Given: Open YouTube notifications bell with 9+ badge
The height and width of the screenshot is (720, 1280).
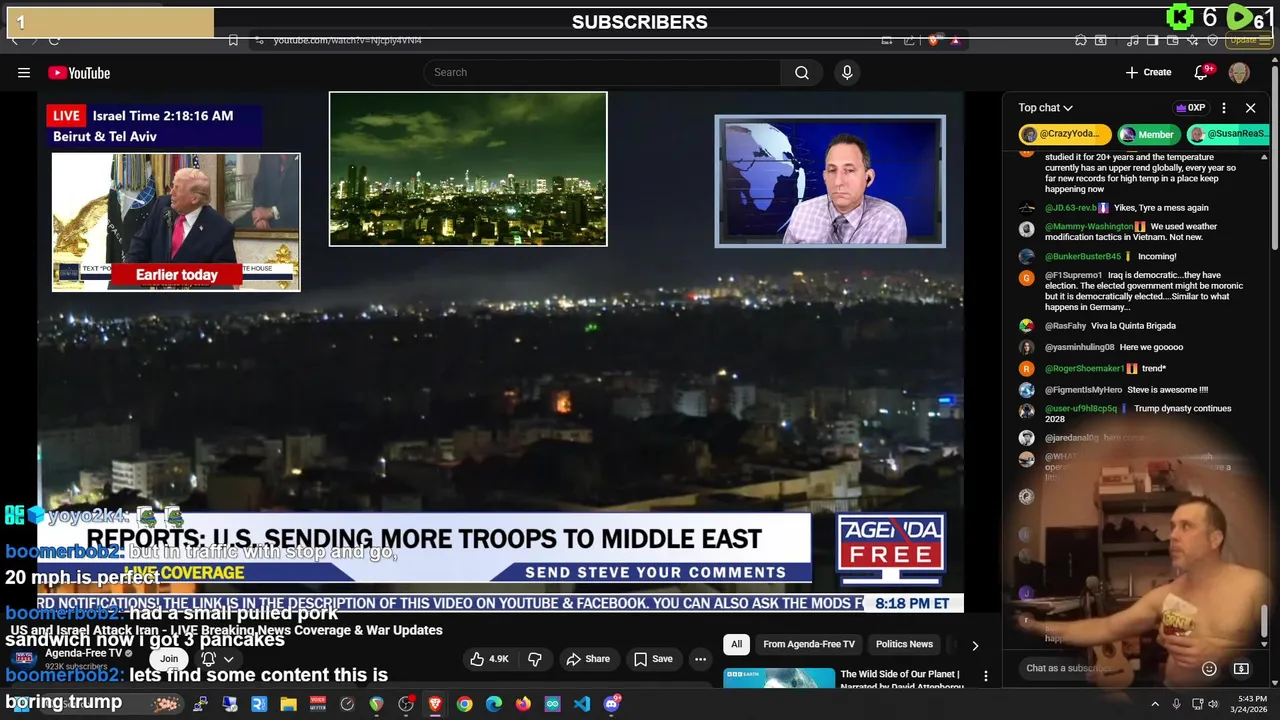Looking at the screenshot, I should (1201, 72).
